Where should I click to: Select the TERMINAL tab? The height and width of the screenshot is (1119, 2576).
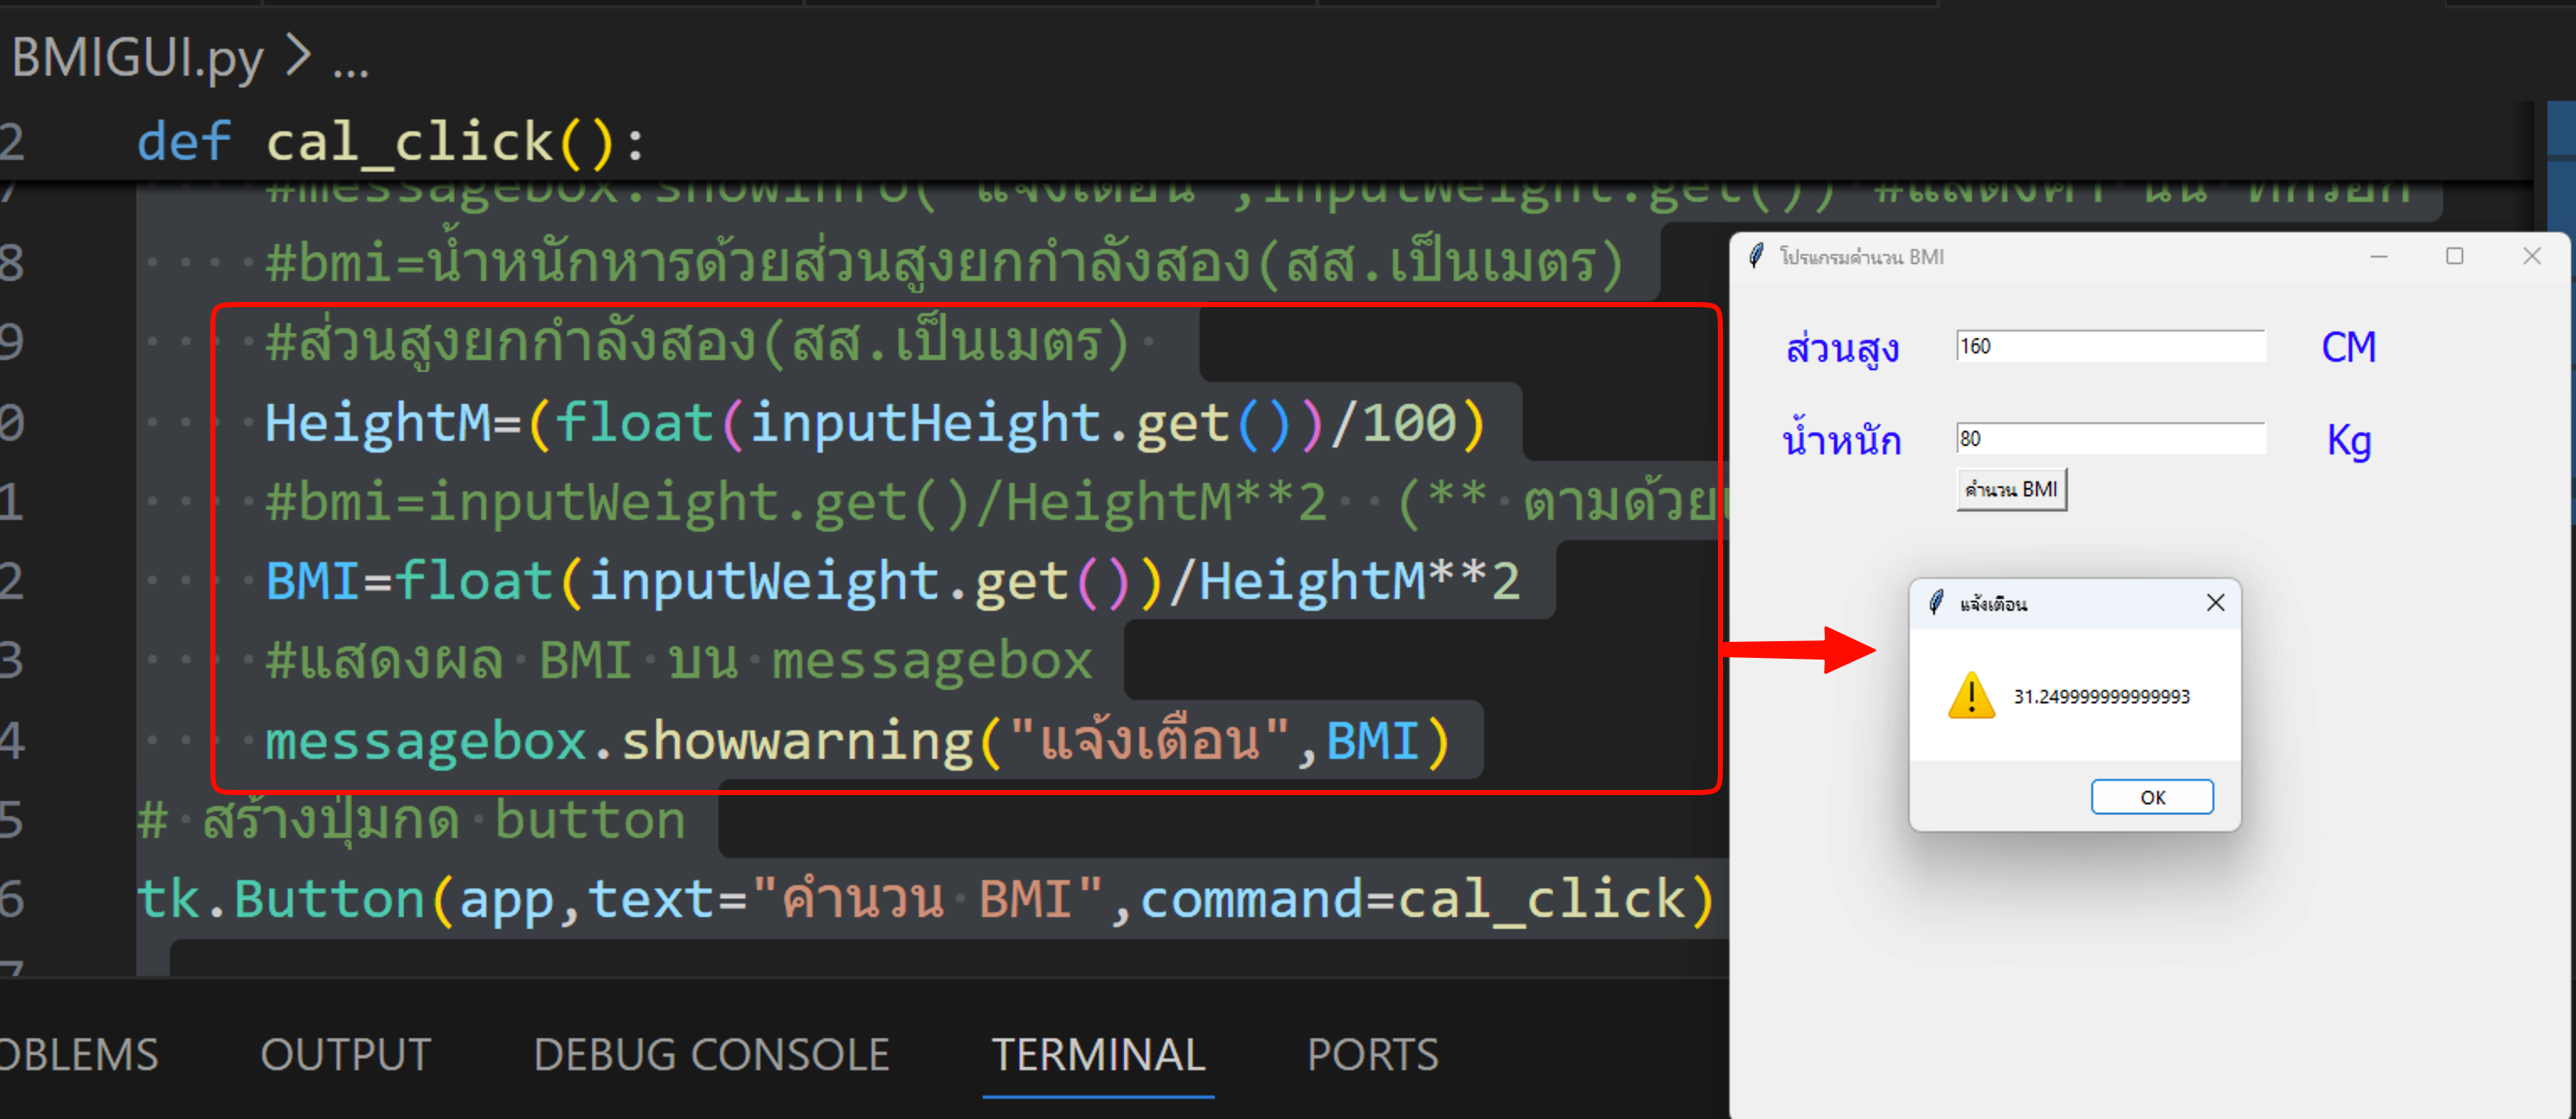[1098, 1054]
